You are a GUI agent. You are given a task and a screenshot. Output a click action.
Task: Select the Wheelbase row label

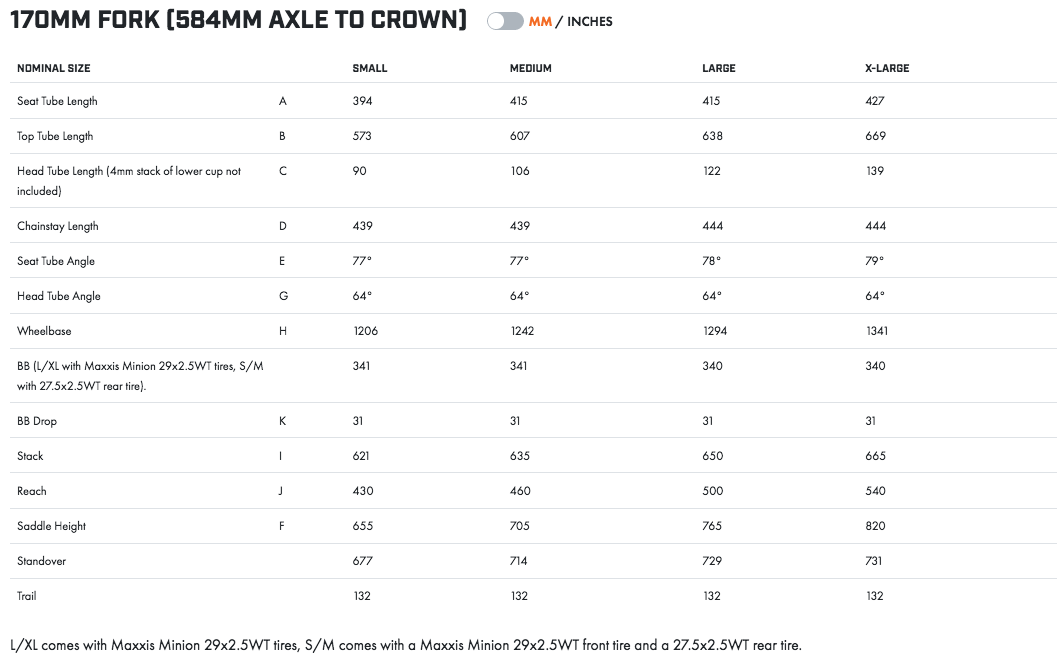44,331
